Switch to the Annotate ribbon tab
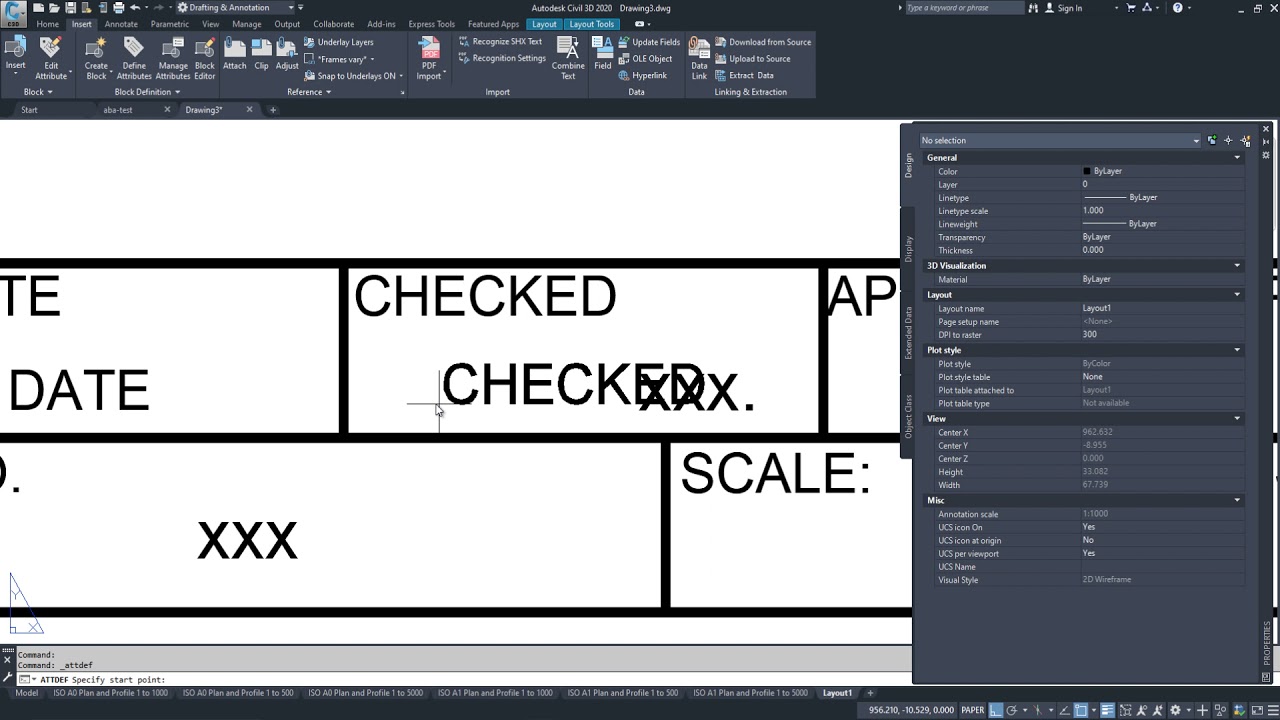1280x720 pixels. click(121, 24)
